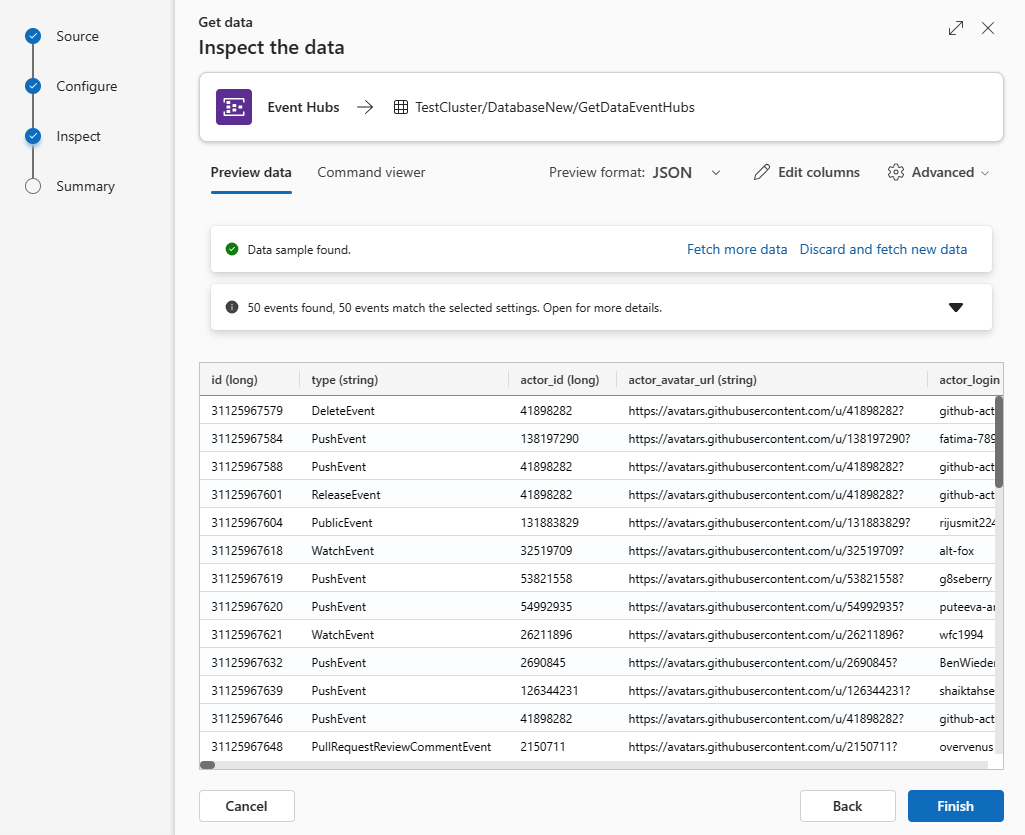Expand the events found details arrow
Viewport: 1025px width, 835px height.
click(x=956, y=307)
